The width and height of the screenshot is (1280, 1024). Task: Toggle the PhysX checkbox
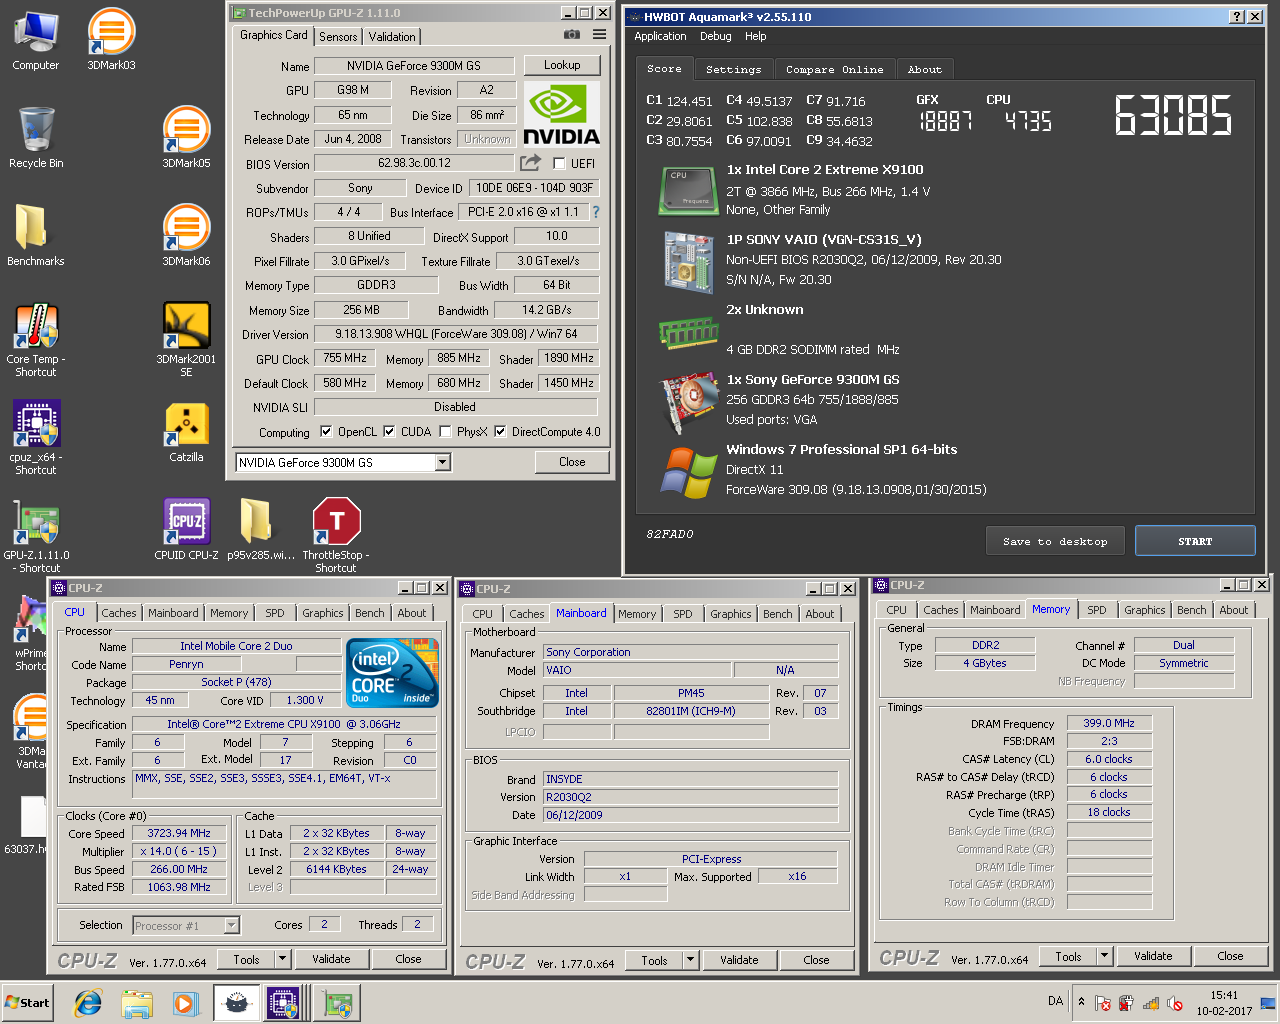pyautogui.click(x=444, y=432)
